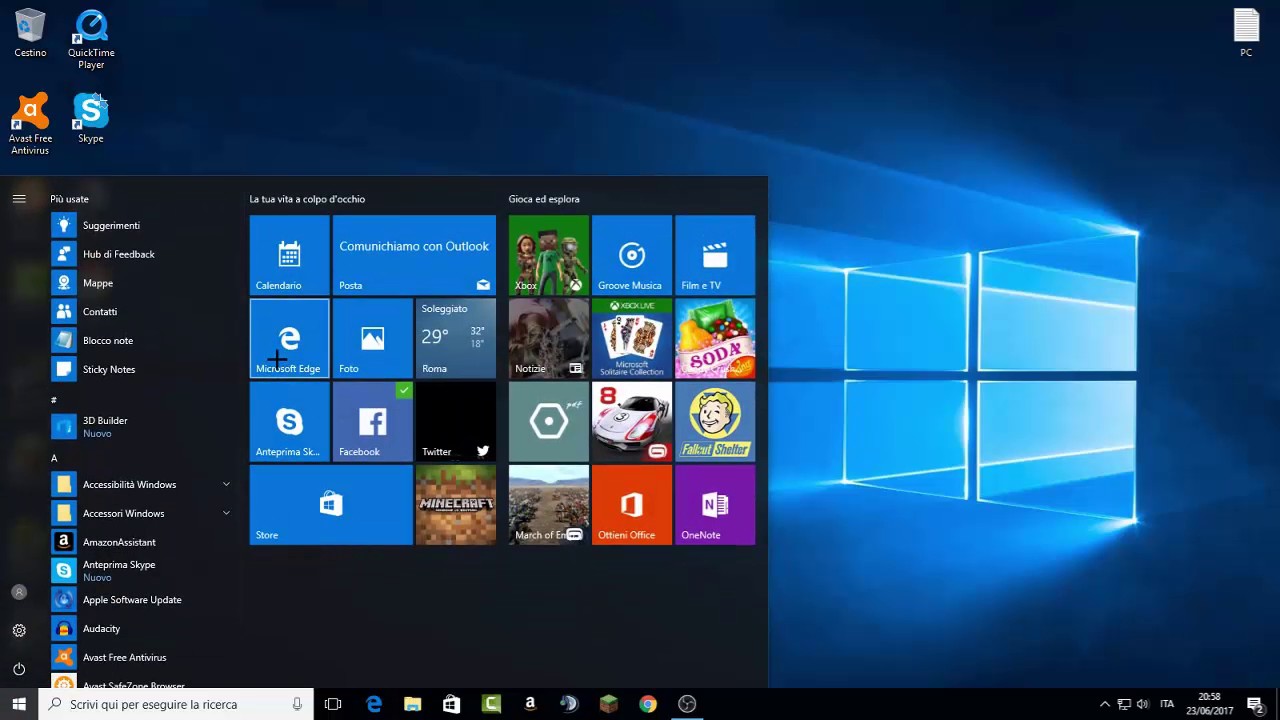Open the Calendario tile
The width and height of the screenshot is (1280, 720).
point(289,255)
